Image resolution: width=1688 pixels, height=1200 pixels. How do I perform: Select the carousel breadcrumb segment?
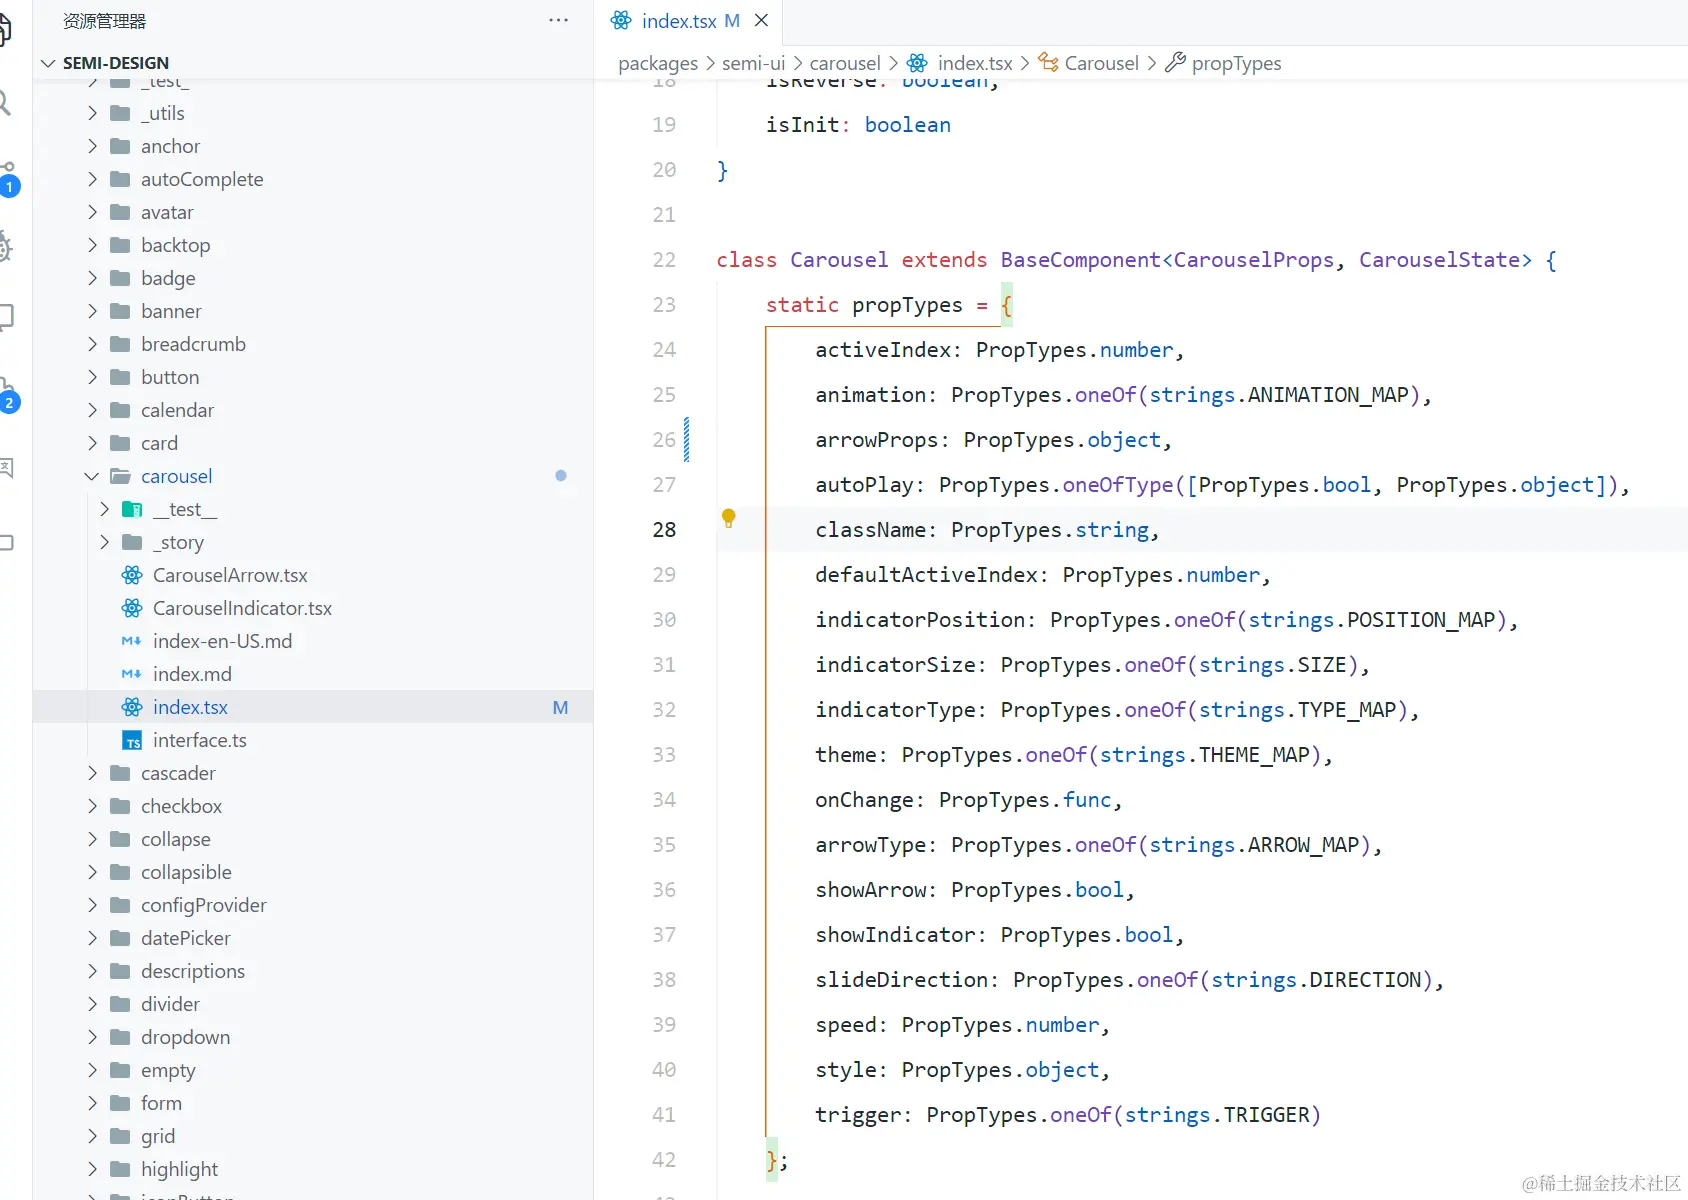(x=845, y=63)
